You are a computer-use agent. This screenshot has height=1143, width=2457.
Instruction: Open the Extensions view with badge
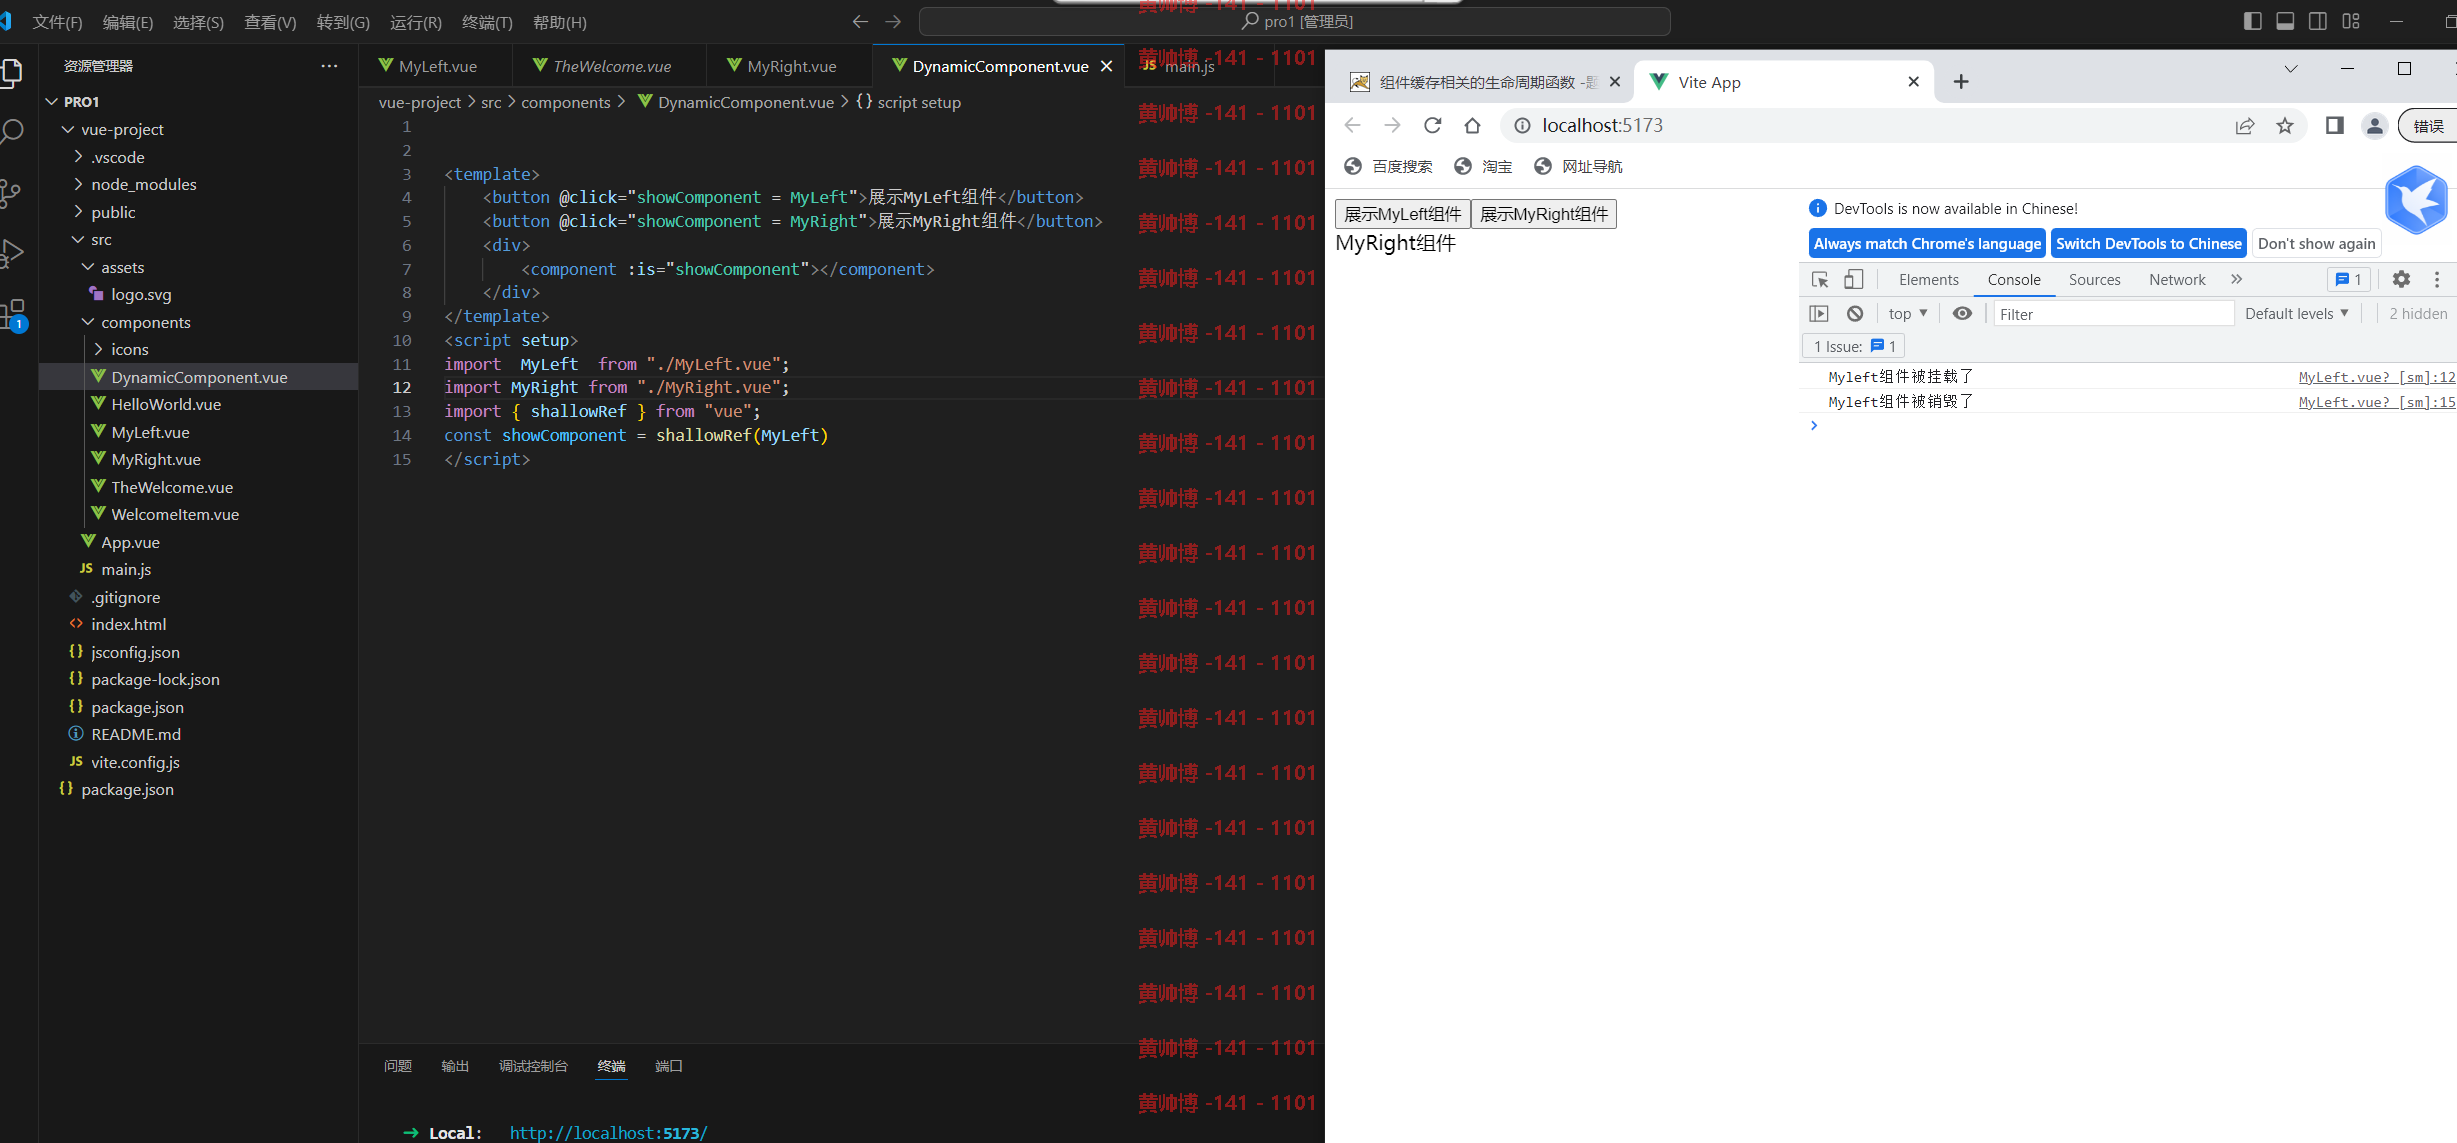tap(13, 315)
